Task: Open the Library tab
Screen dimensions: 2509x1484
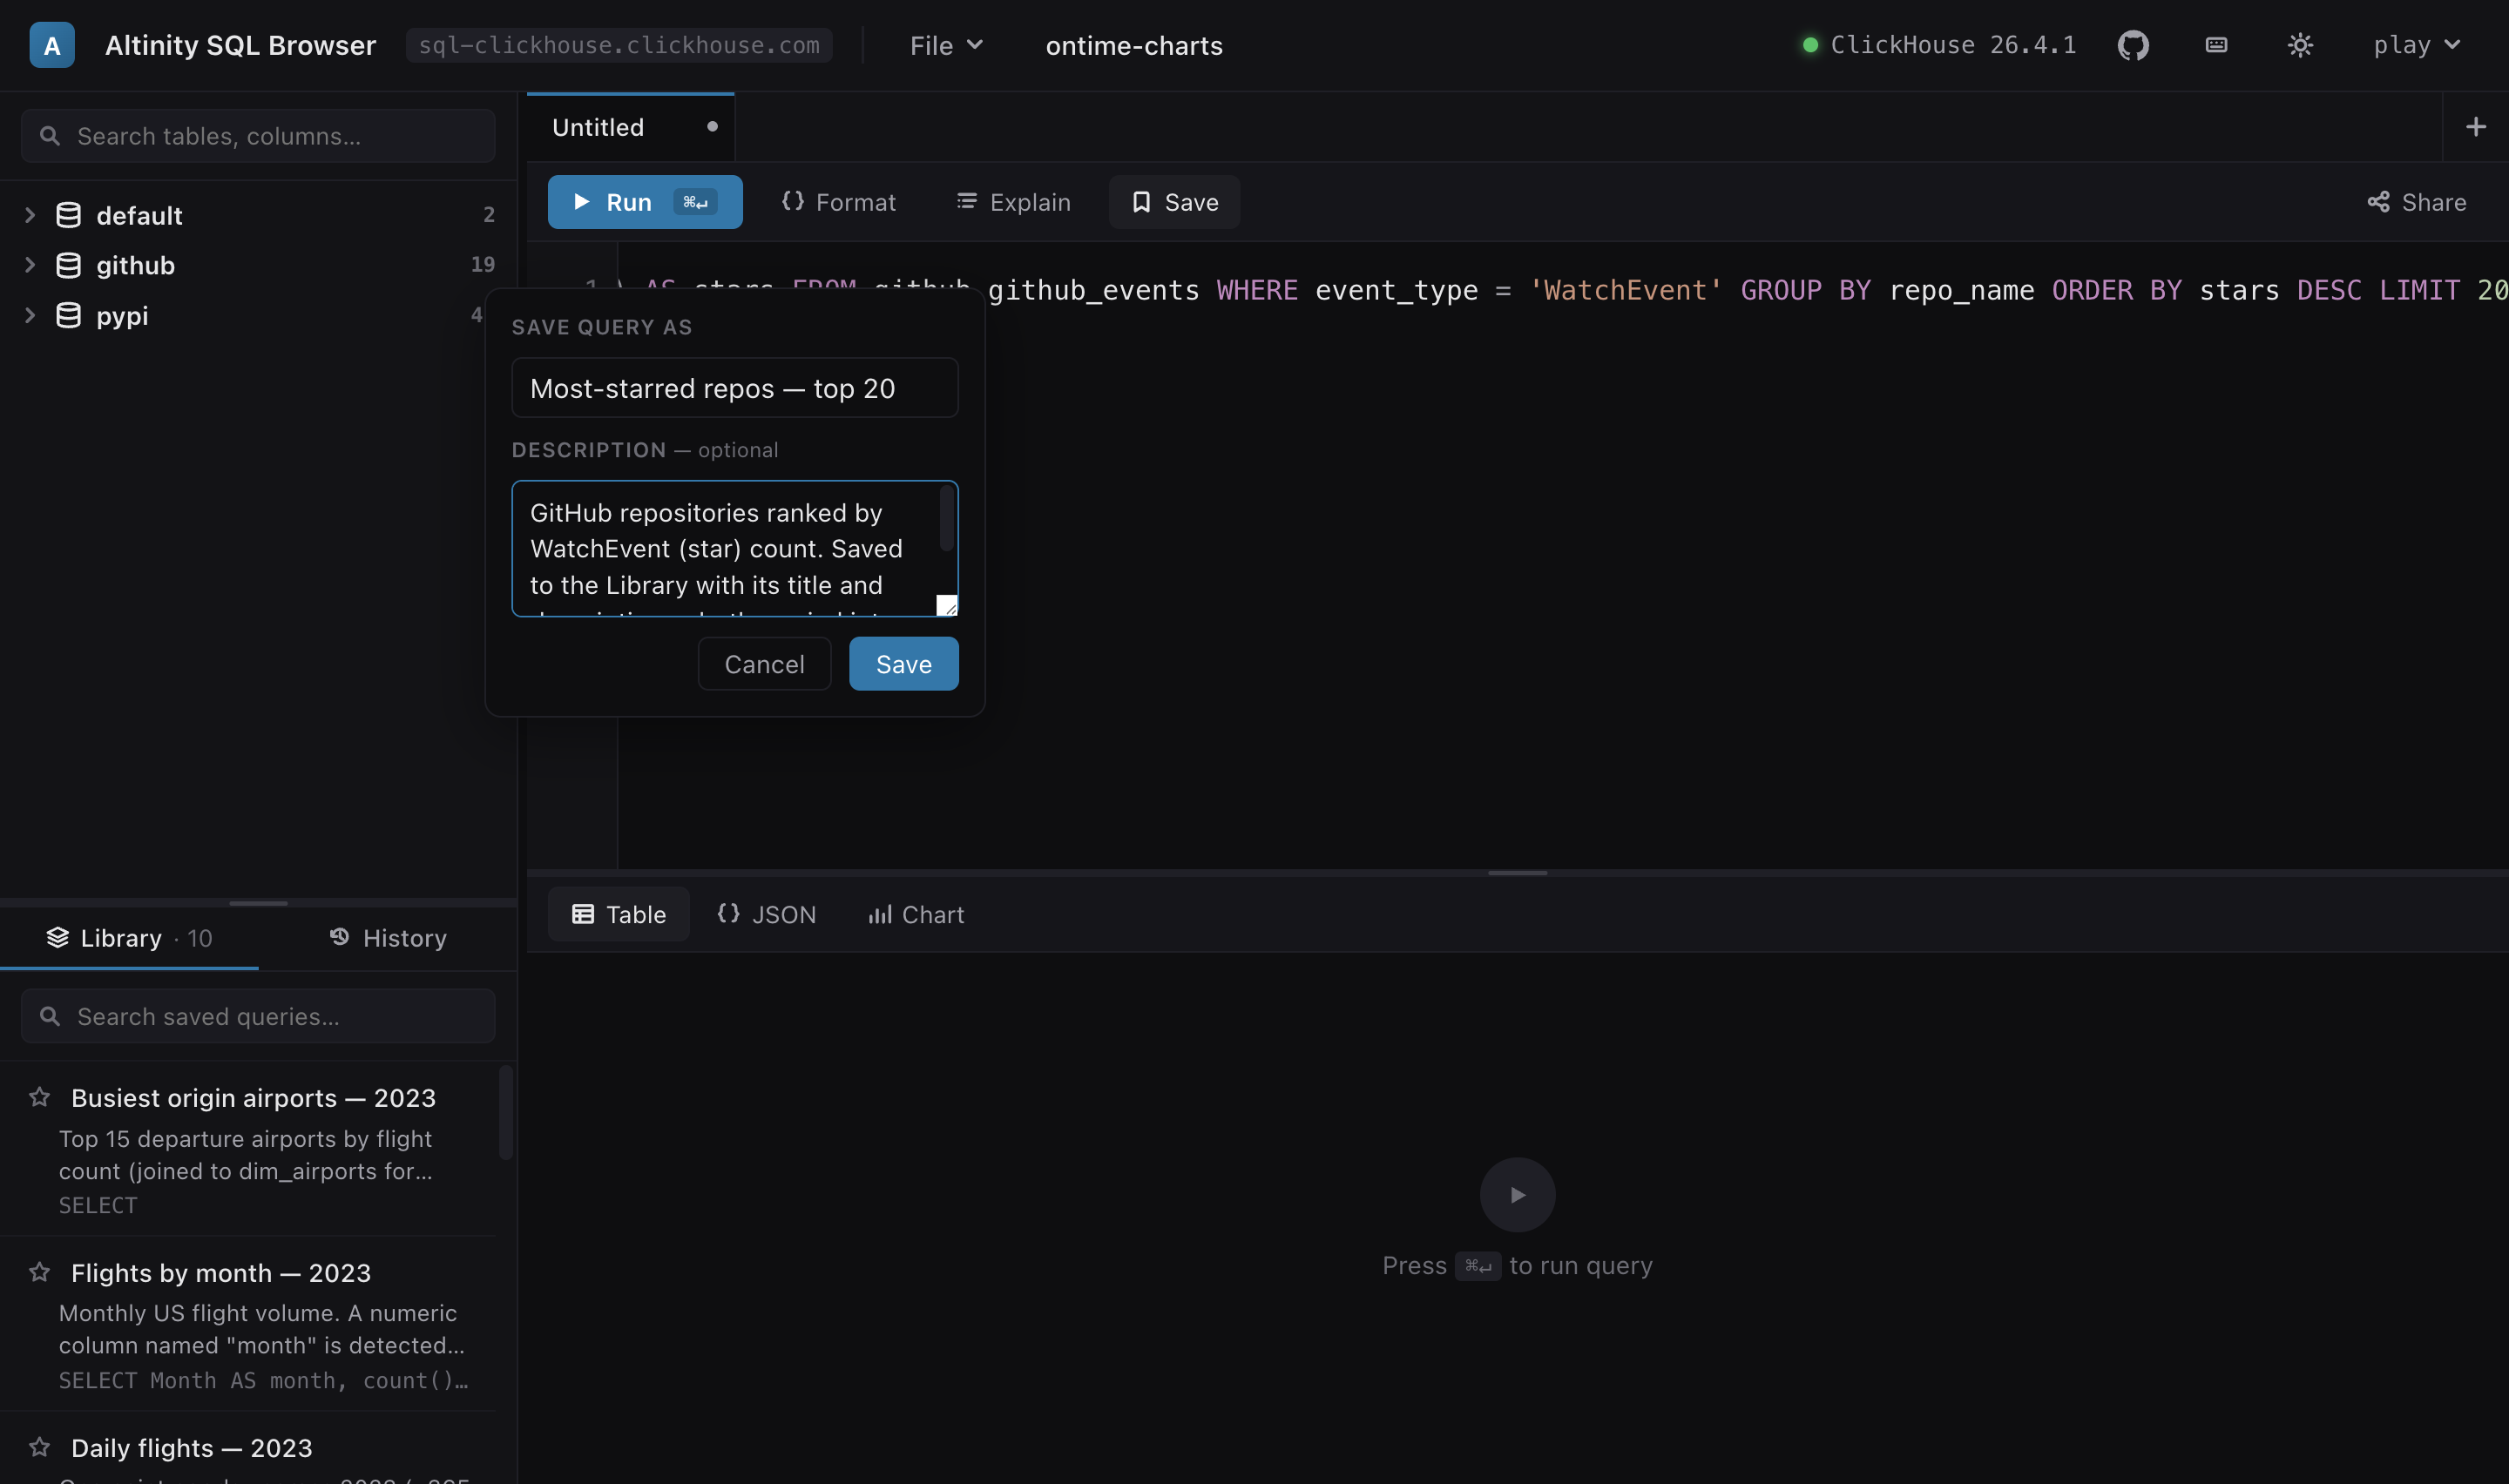Action: click(129, 938)
